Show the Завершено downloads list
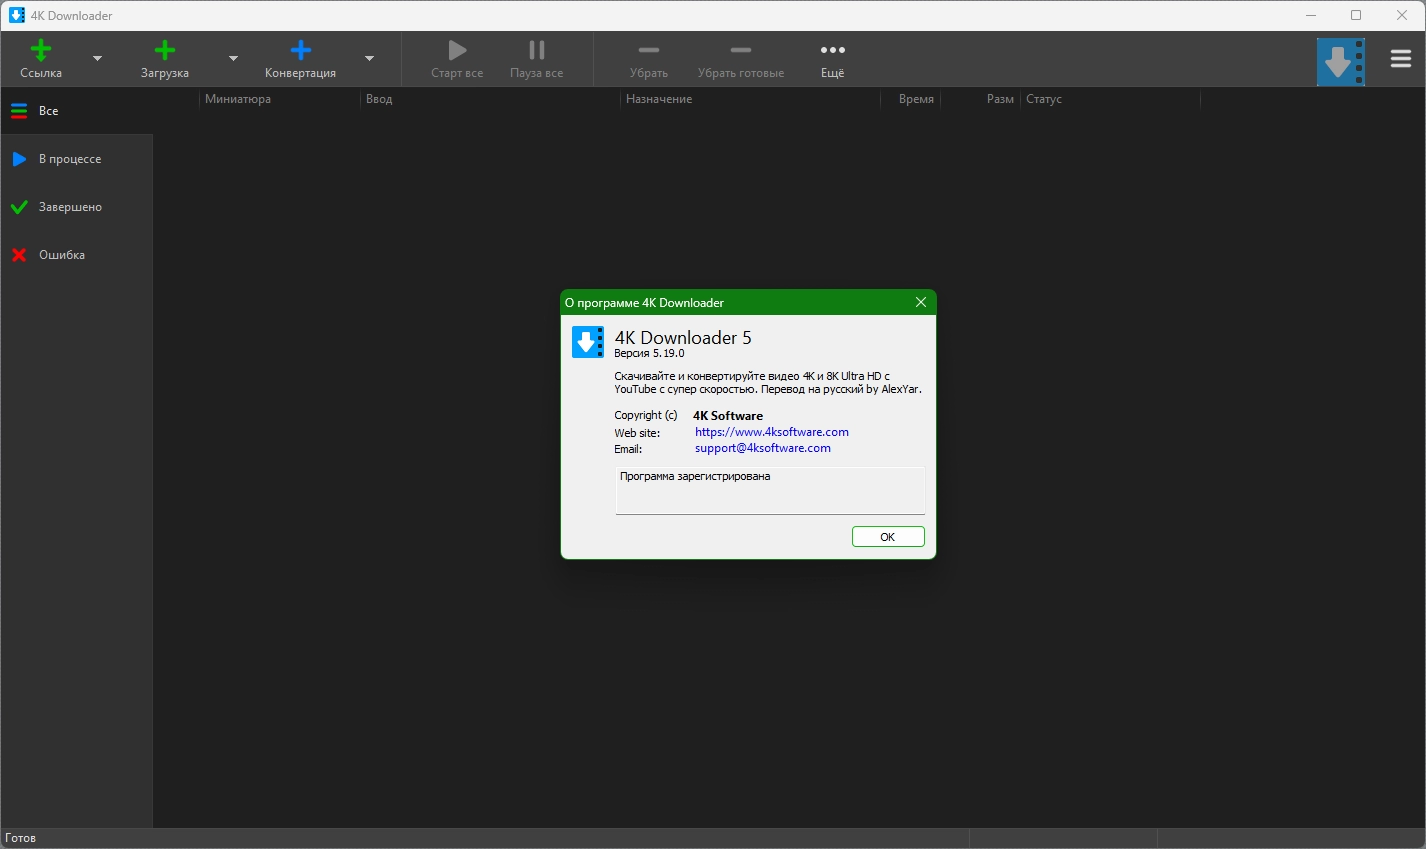Image resolution: width=1426 pixels, height=849 pixels. tap(70, 207)
